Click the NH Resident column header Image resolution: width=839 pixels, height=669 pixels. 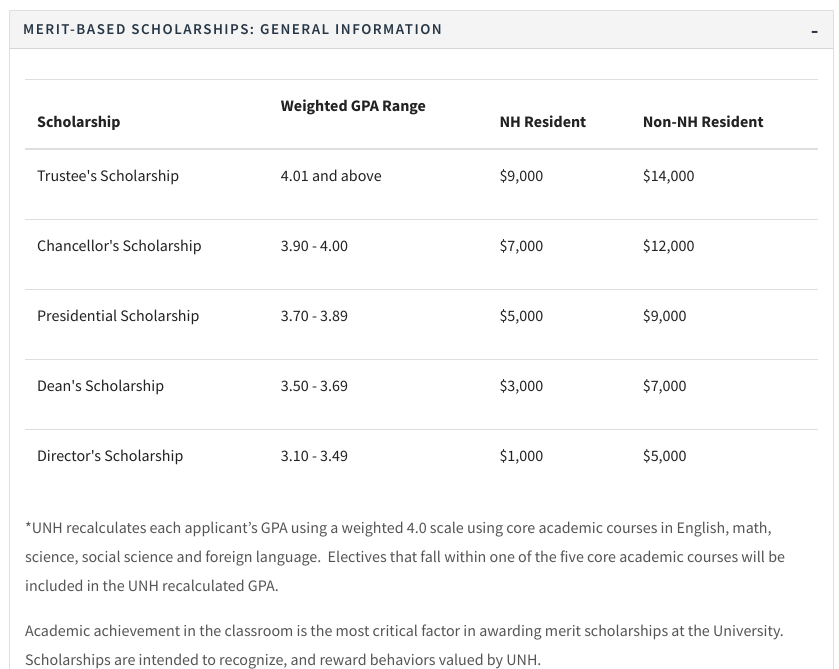click(x=542, y=122)
